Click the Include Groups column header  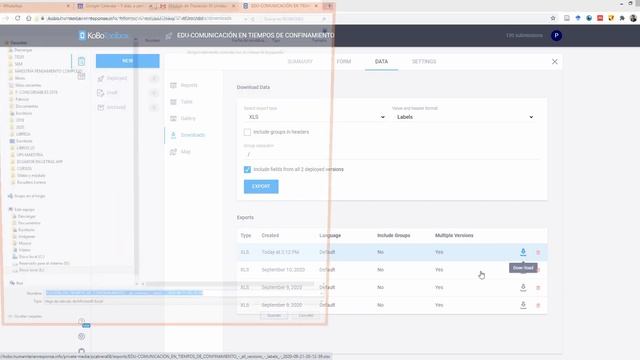(x=393, y=236)
